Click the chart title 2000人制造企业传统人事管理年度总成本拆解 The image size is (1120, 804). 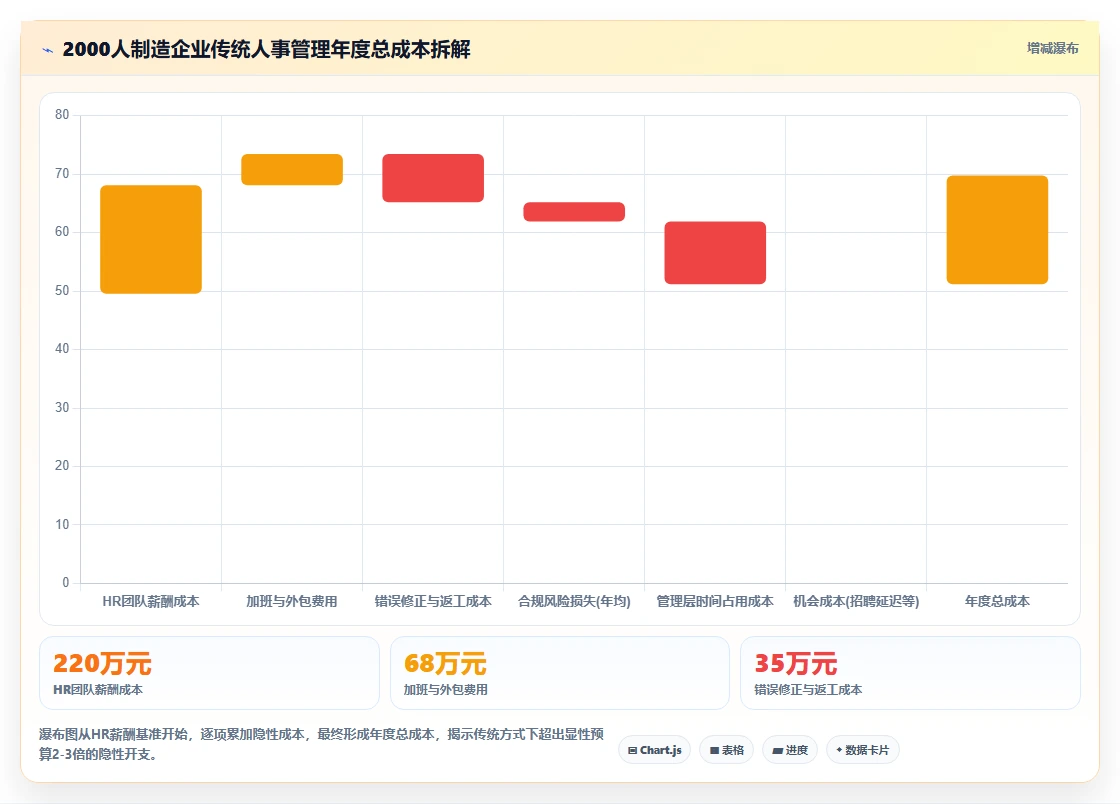pos(266,49)
